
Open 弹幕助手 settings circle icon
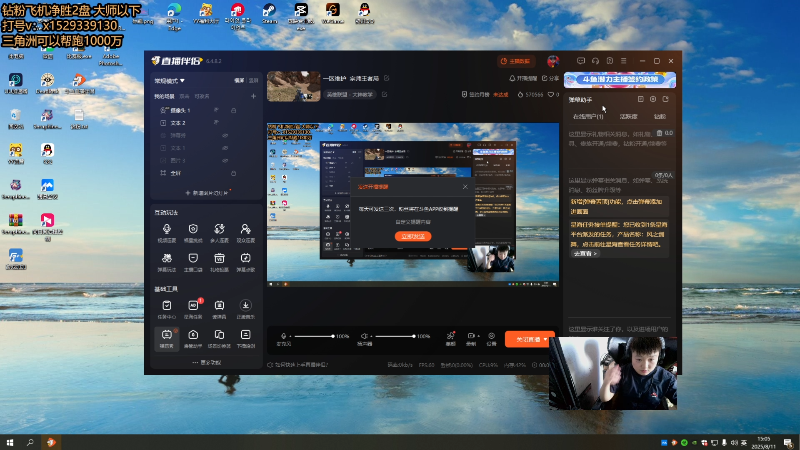coord(653,99)
